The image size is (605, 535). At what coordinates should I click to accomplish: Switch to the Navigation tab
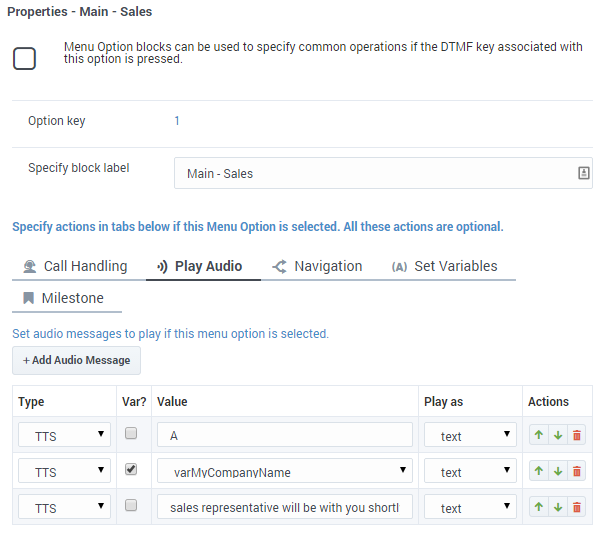point(317,266)
